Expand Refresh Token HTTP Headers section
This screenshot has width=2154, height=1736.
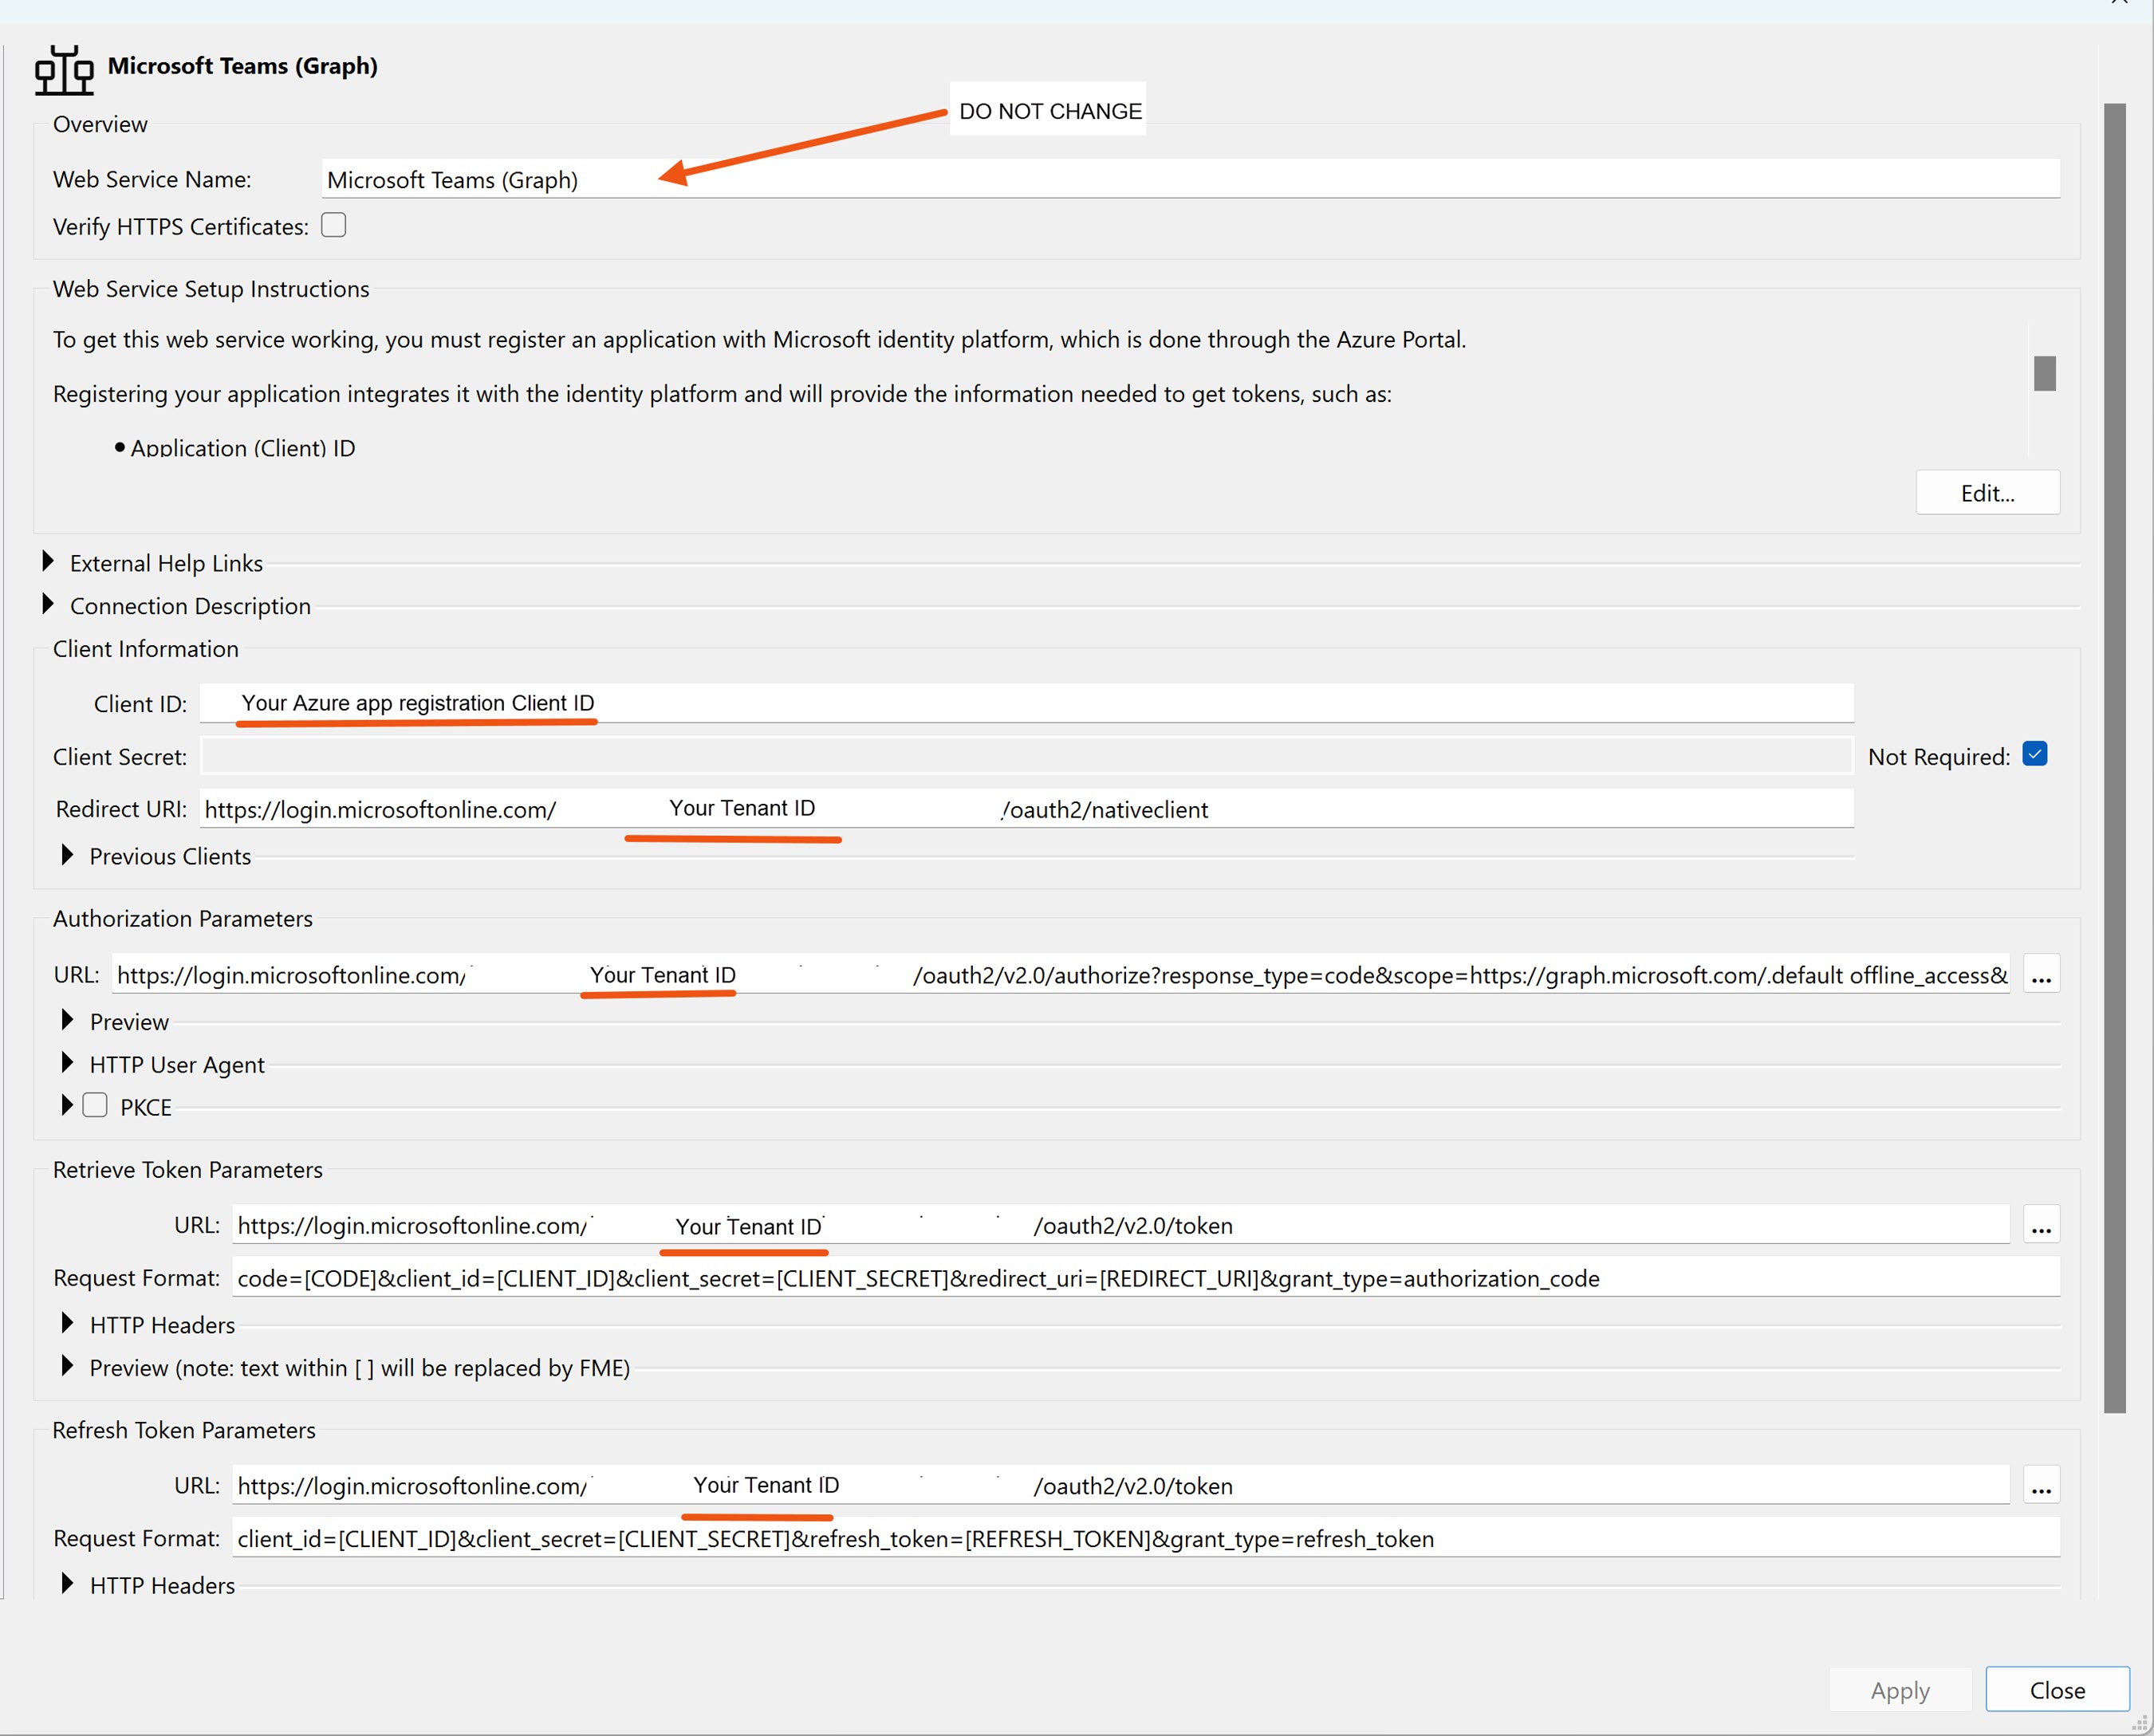pyautogui.click(x=67, y=1584)
